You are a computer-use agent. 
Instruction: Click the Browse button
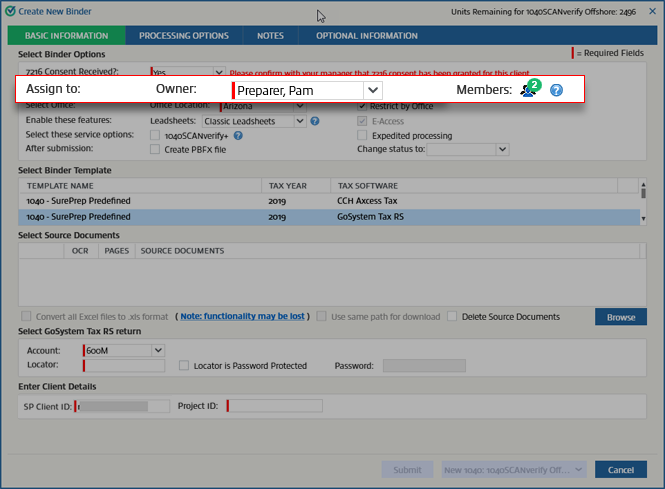620,317
